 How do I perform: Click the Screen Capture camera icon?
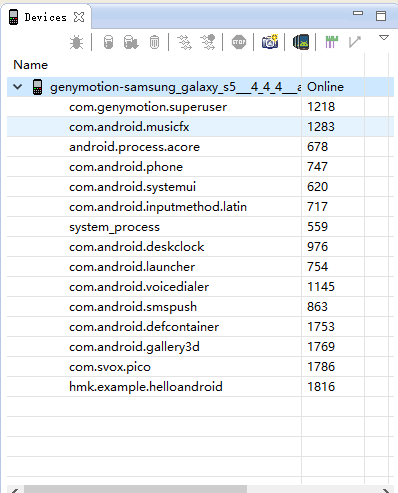[x=270, y=42]
